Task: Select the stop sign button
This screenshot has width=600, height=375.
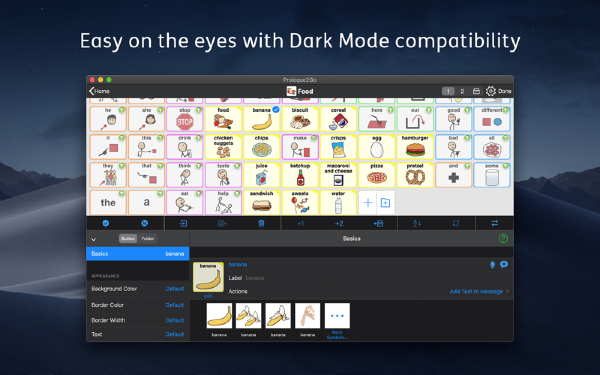Action: (x=184, y=119)
